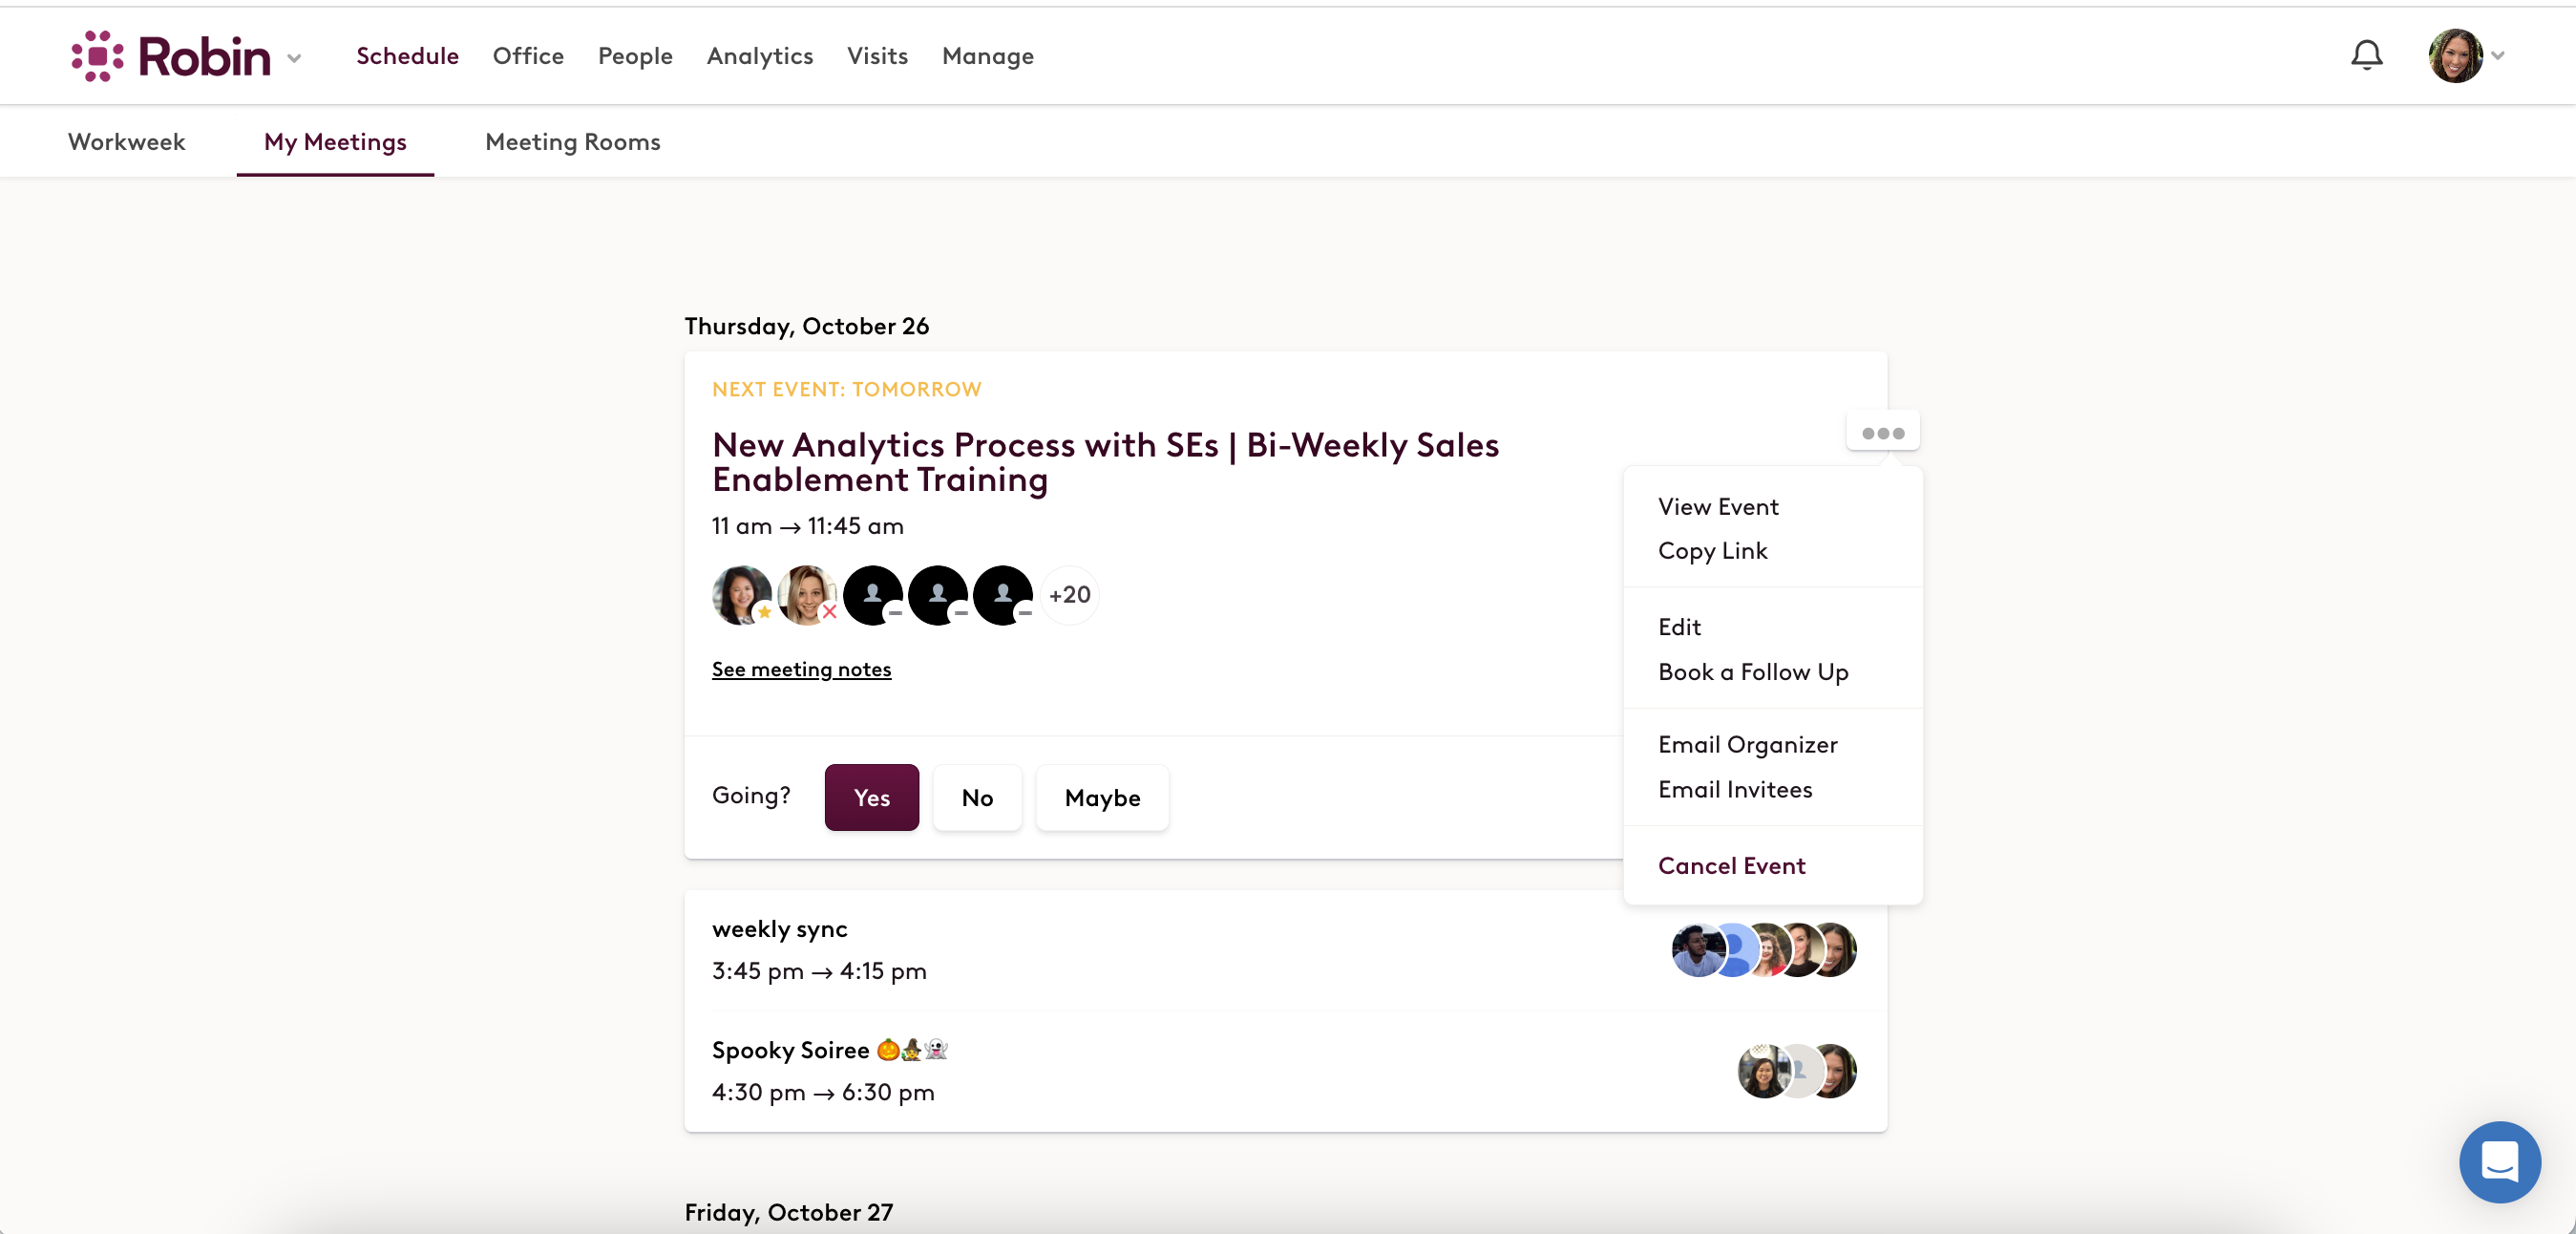The height and width of the screenshot is (1234, 2576).
Task: Open the profile menu chevron
Action: 2498,56
